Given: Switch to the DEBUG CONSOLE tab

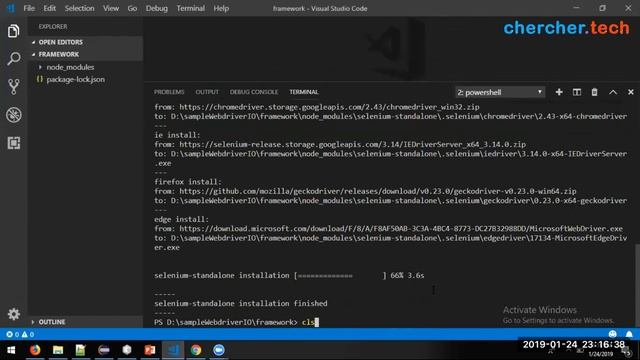Looking at the screenshot, I should [253, 92].
